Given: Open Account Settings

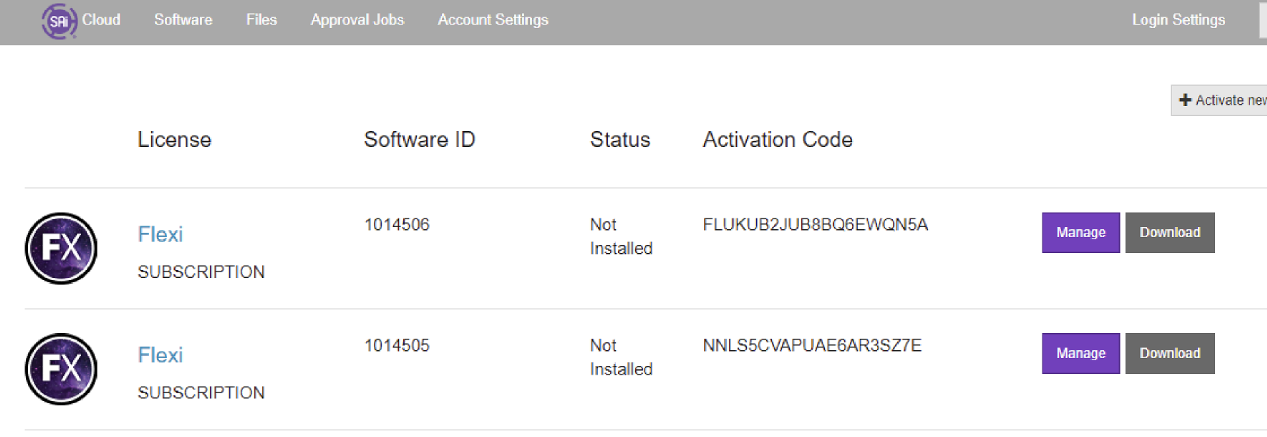Looking at the screenshot, I should coord(493,20).
